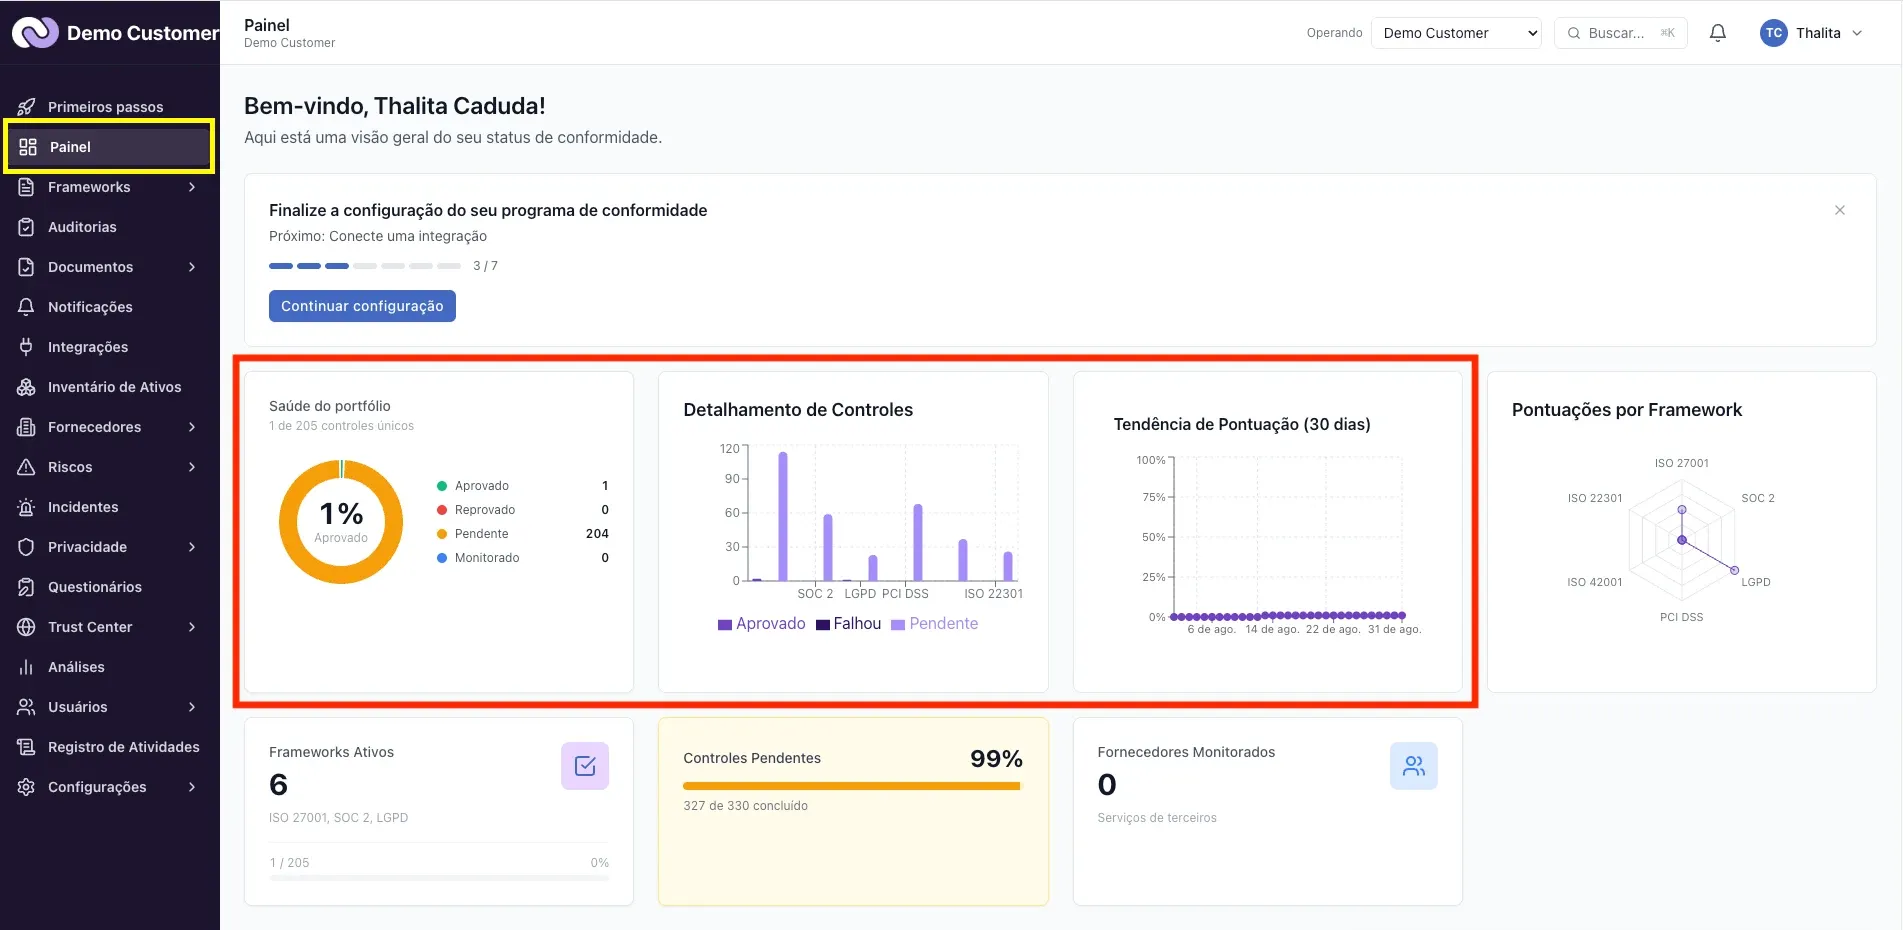
Task: Click the Controles Pendentes card
Action: click(x=853, y=812)
